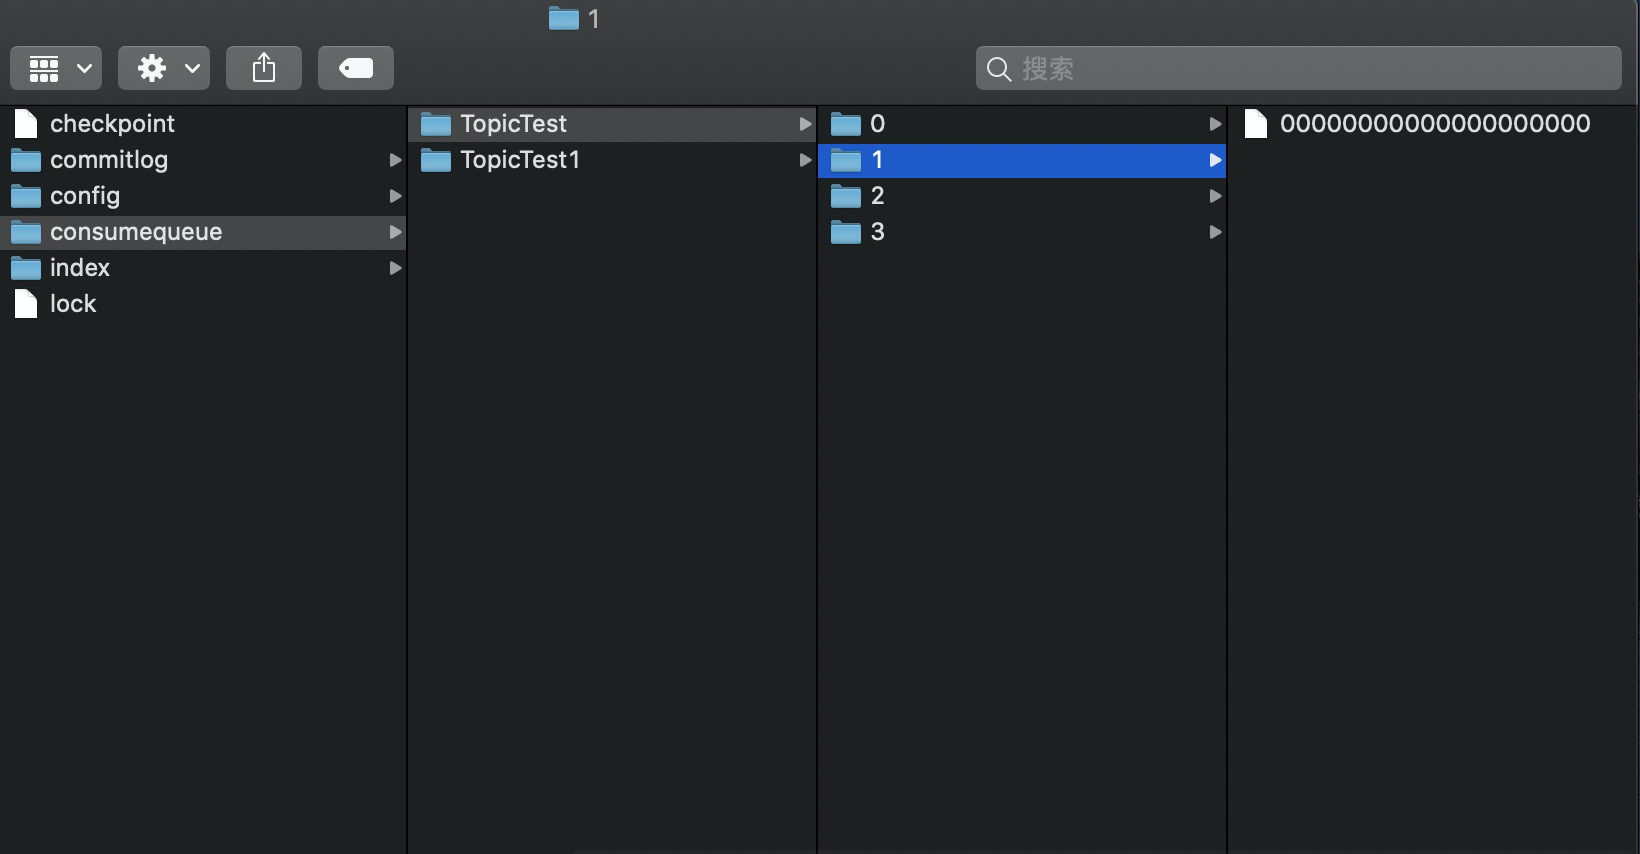Open the TopicTest1 folder

click(519, 160)
